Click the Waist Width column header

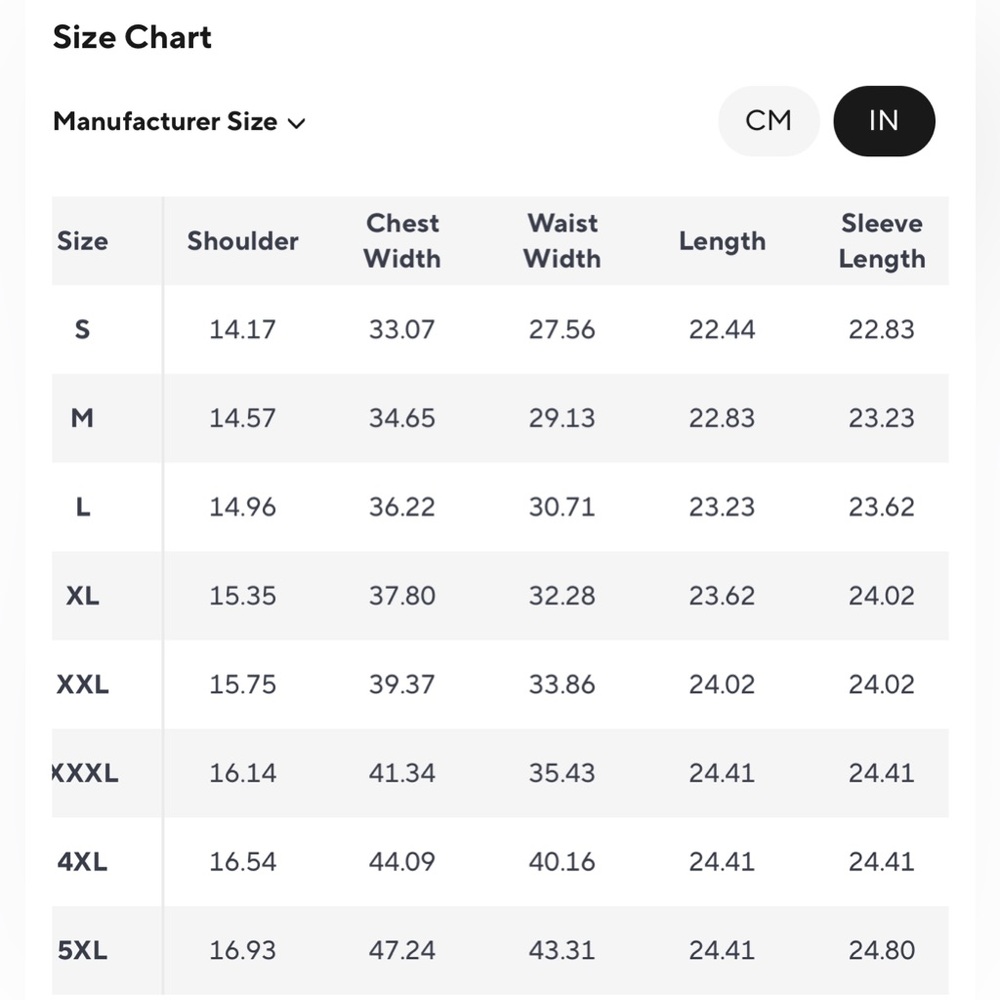click(x=562, y=241)
